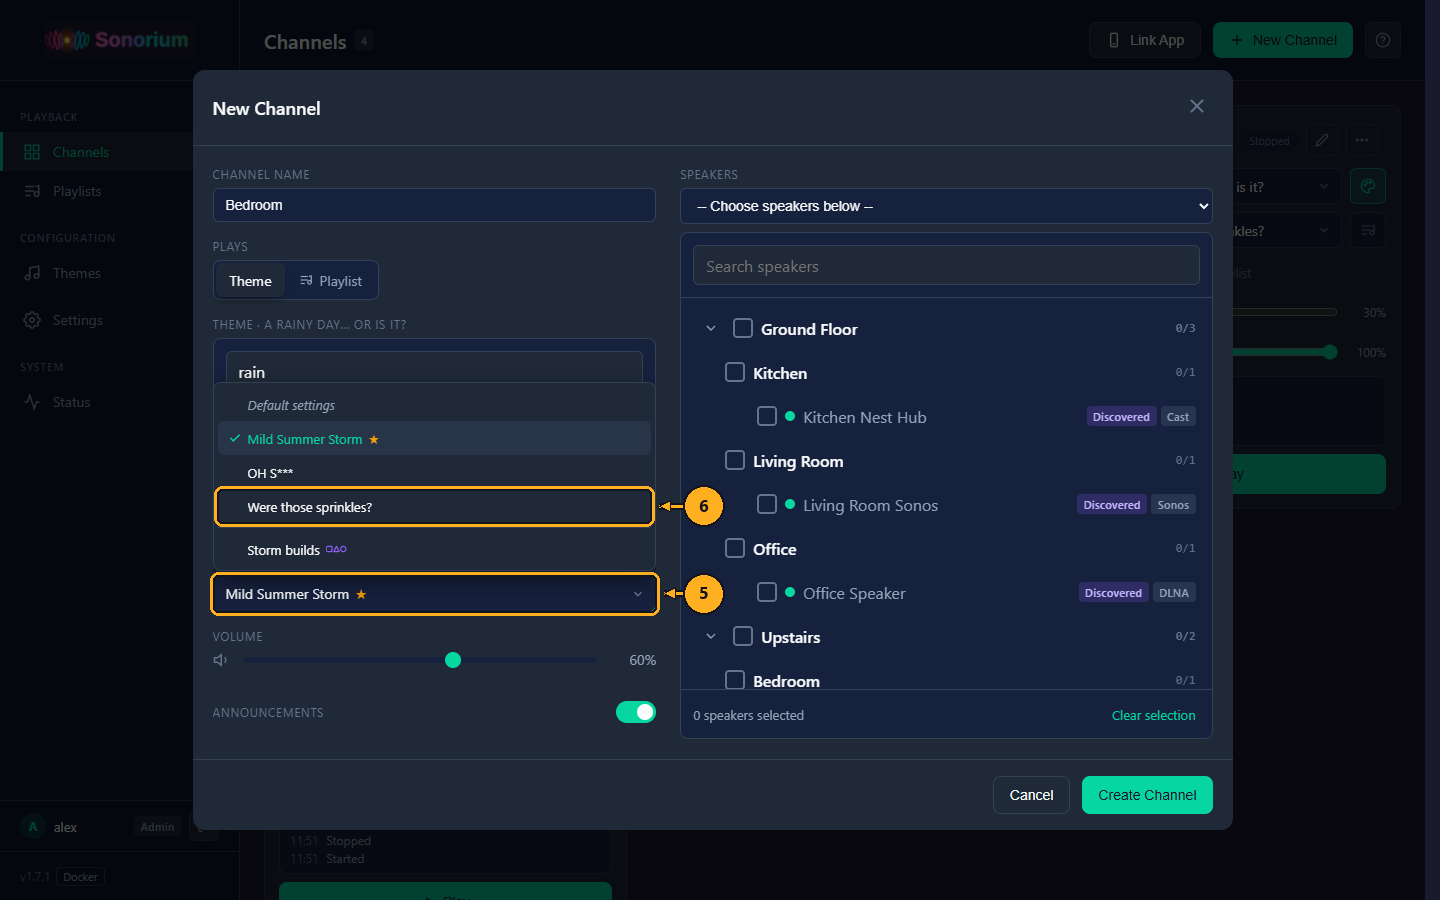The height and width of the screenshot is (900, 1440).
Task: Click the green New Channel button
Action: coord(1283,40)
